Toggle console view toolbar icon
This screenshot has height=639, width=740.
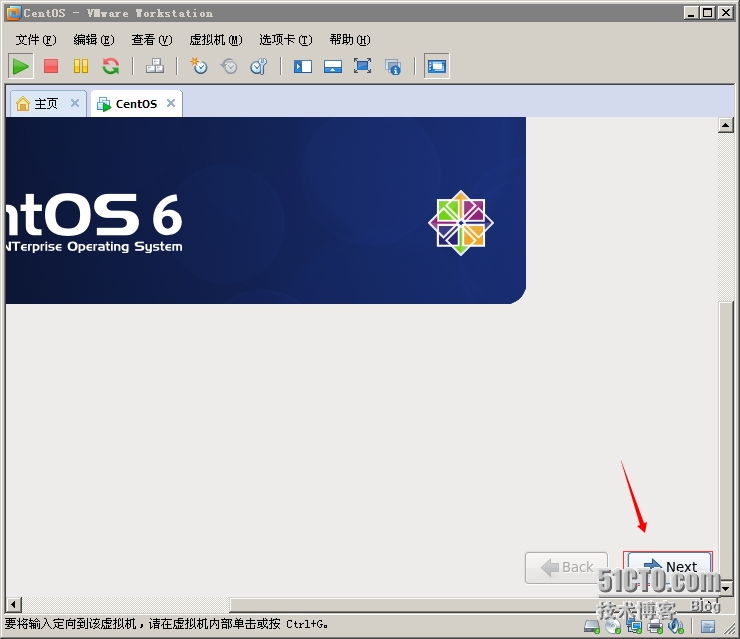tap(437, 66)
